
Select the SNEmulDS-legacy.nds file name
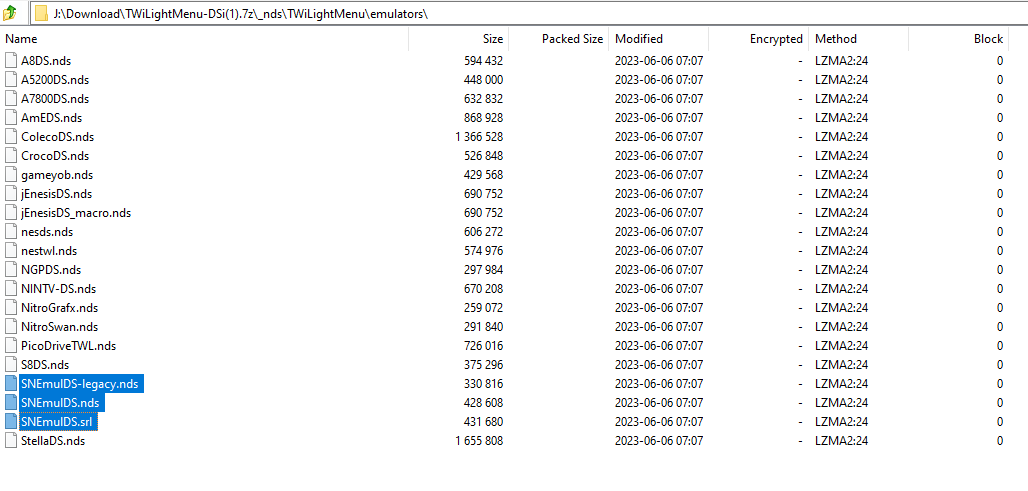tap(80, 384)
